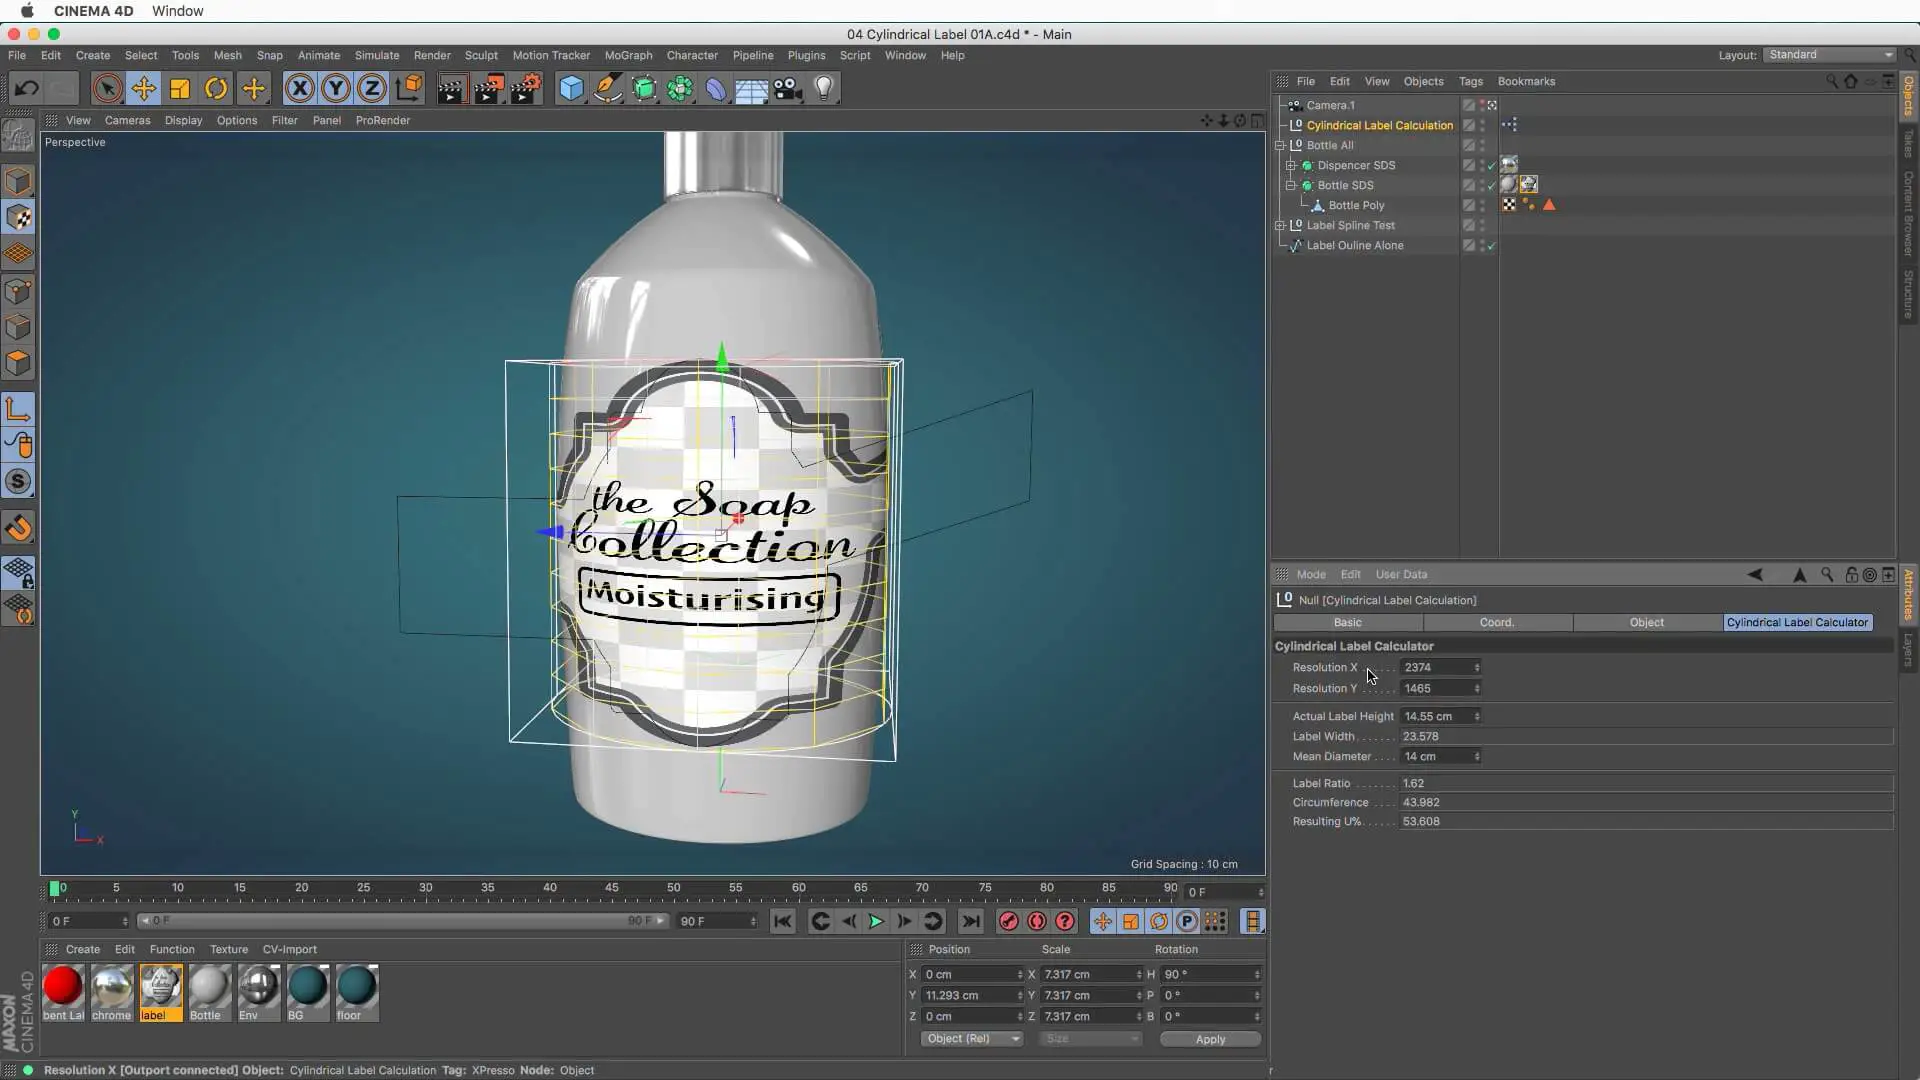The image size is (1920, 1080).
Task: Select the Live Selection tool
Action: (x=107, y=88)
